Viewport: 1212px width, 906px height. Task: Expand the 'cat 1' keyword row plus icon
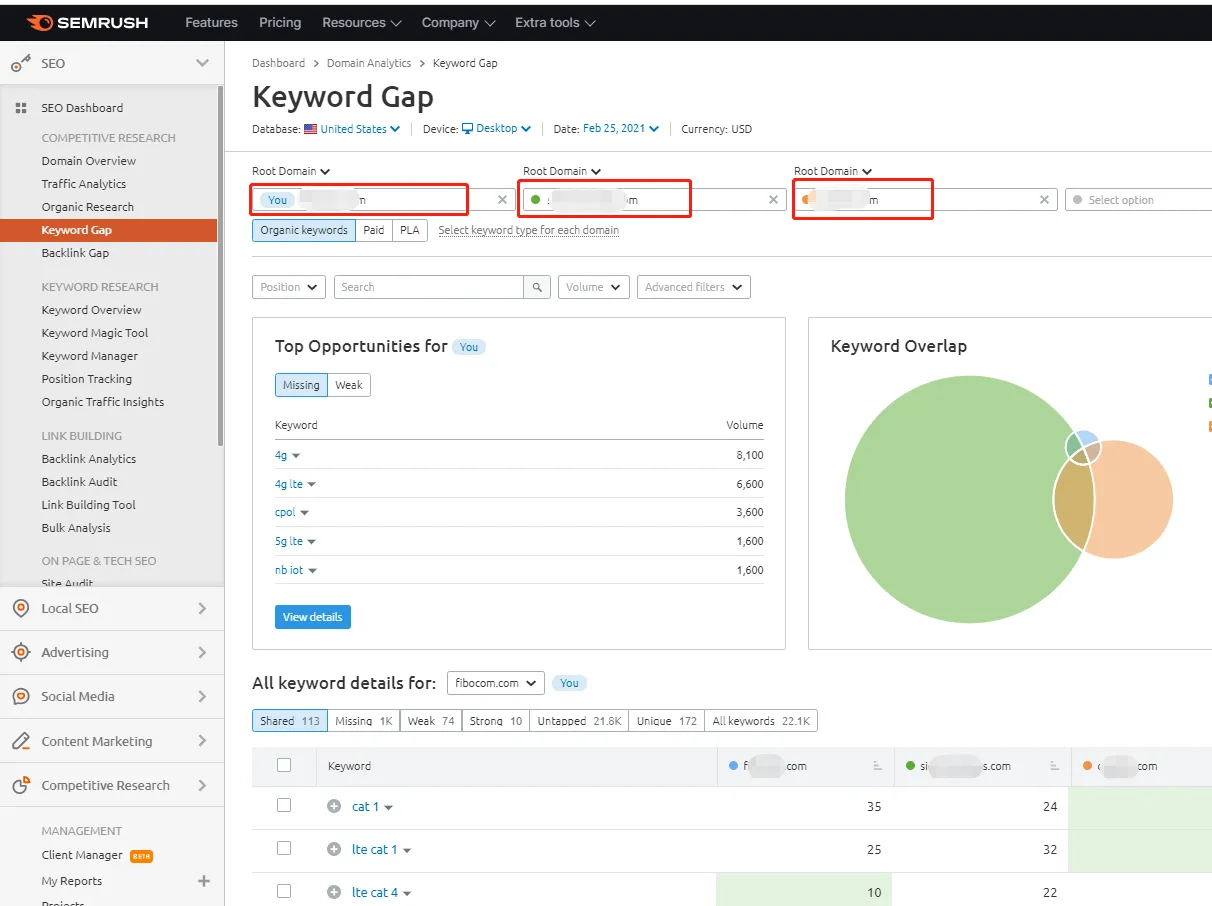click(x=334, y=806)
